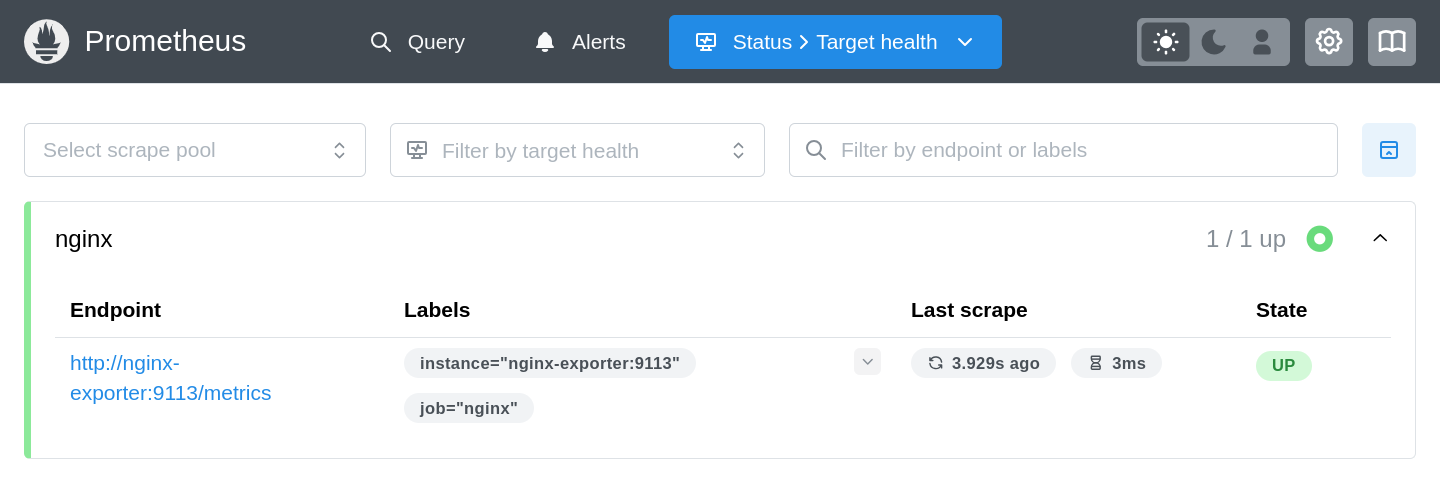Click the bell icon next to Alerts
Screen dimensions: 1440x493
(x=545, y=42)
